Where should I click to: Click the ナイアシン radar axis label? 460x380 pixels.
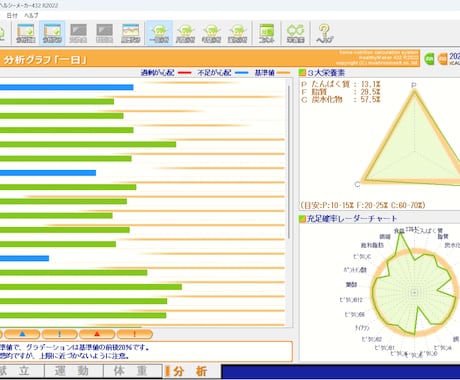coord(362,328)
